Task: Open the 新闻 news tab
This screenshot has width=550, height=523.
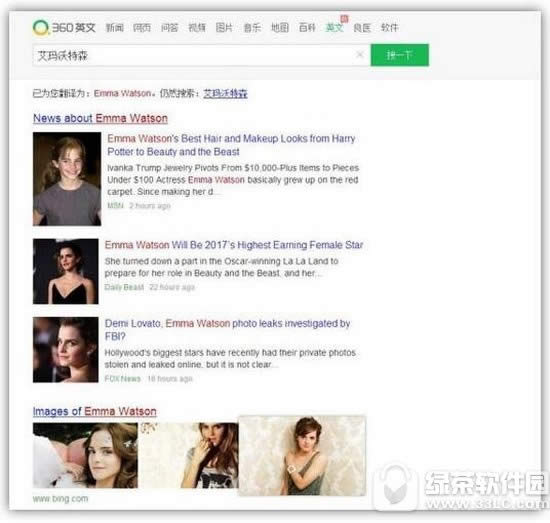Action: (x=115, y=28)
